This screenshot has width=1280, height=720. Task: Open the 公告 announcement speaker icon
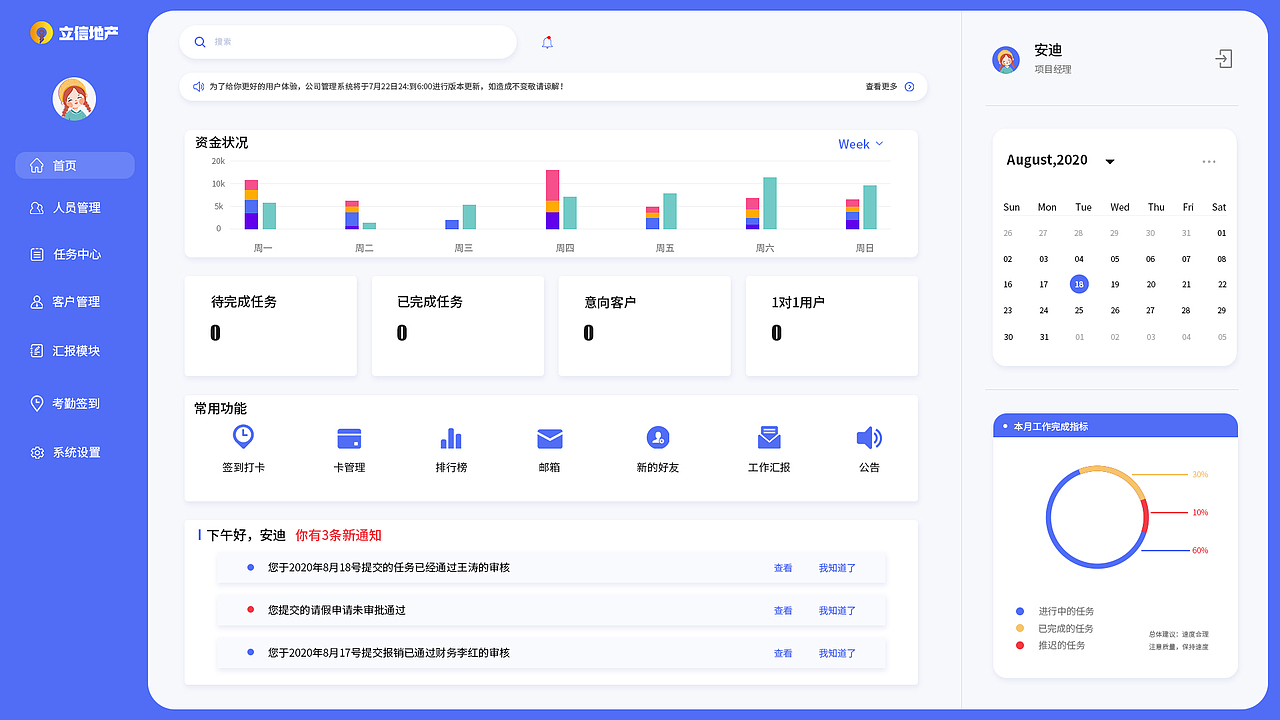pos(869,438)
